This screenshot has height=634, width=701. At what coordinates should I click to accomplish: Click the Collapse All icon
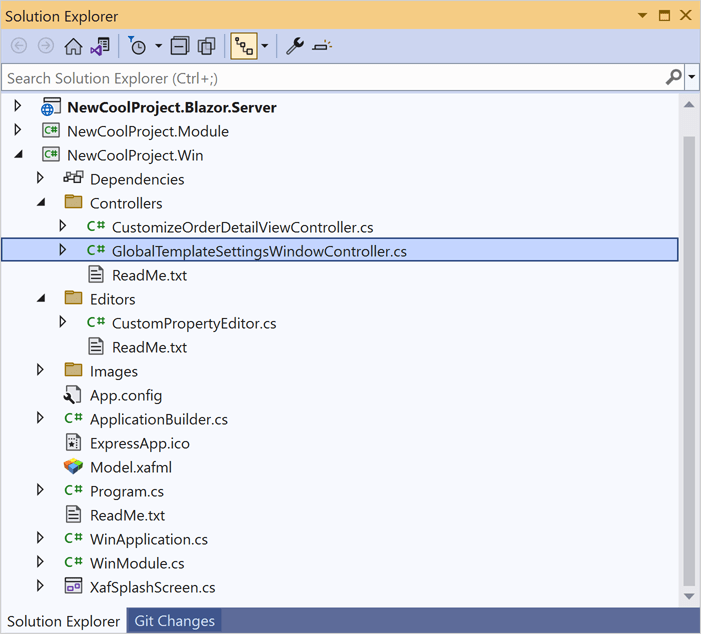pos(180,46)
